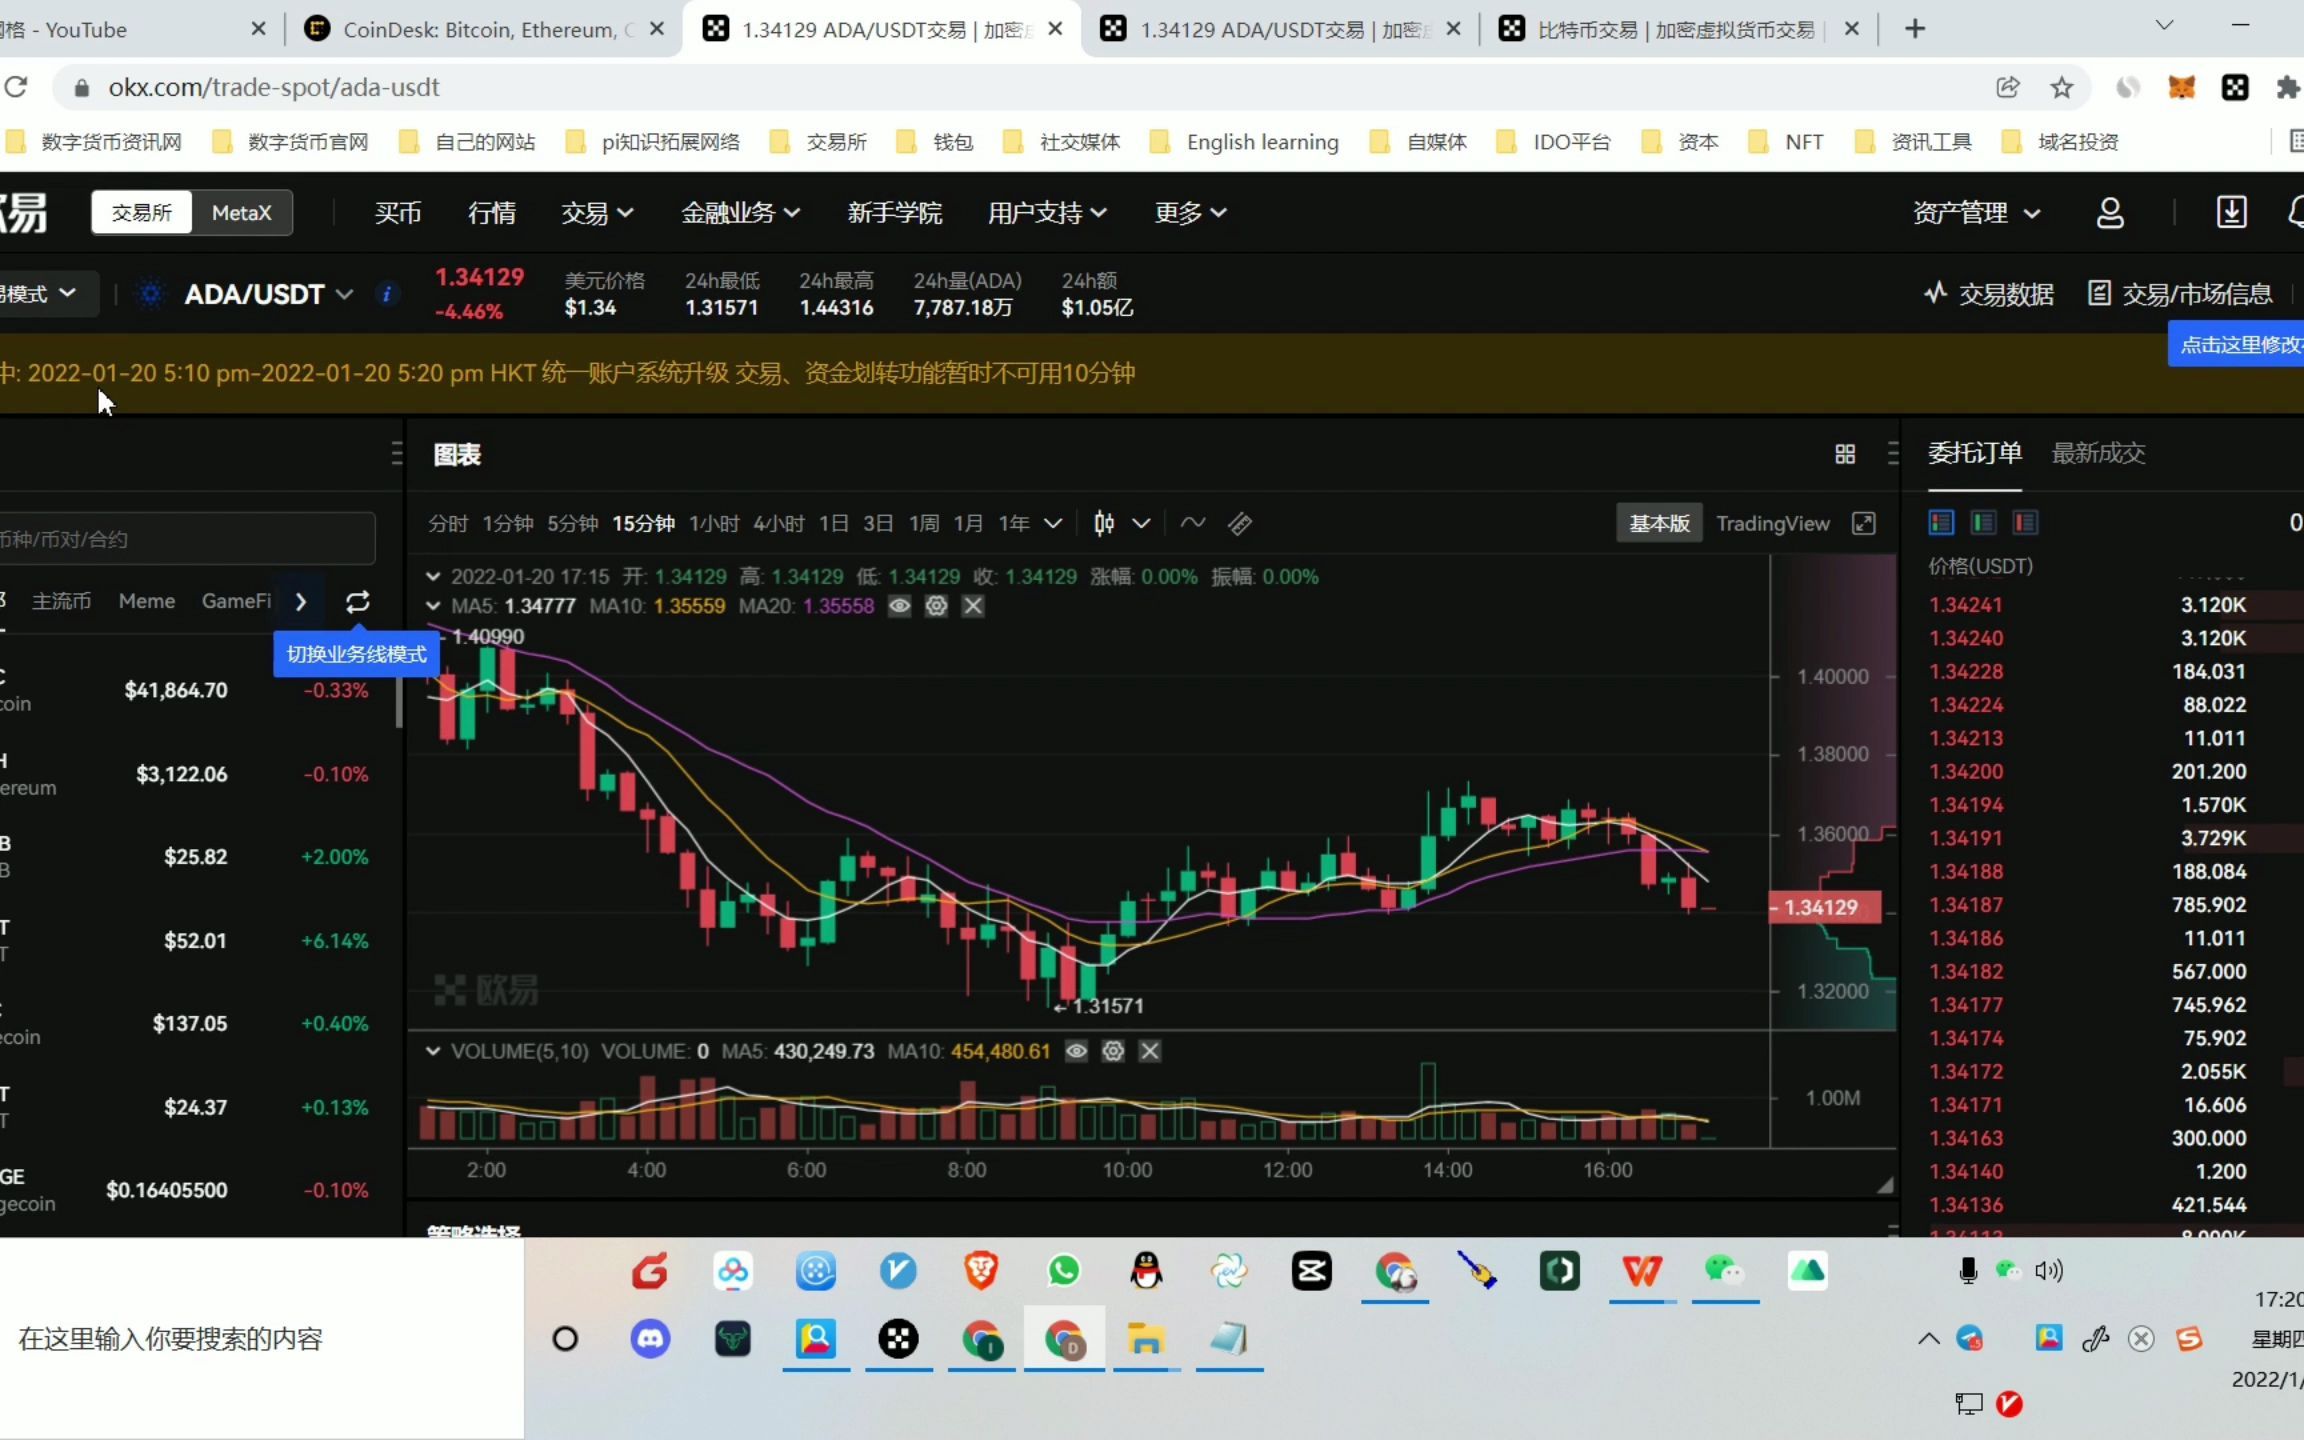Show more coin categories with right arrow
2304x1440 pixels.
(301, 601)
